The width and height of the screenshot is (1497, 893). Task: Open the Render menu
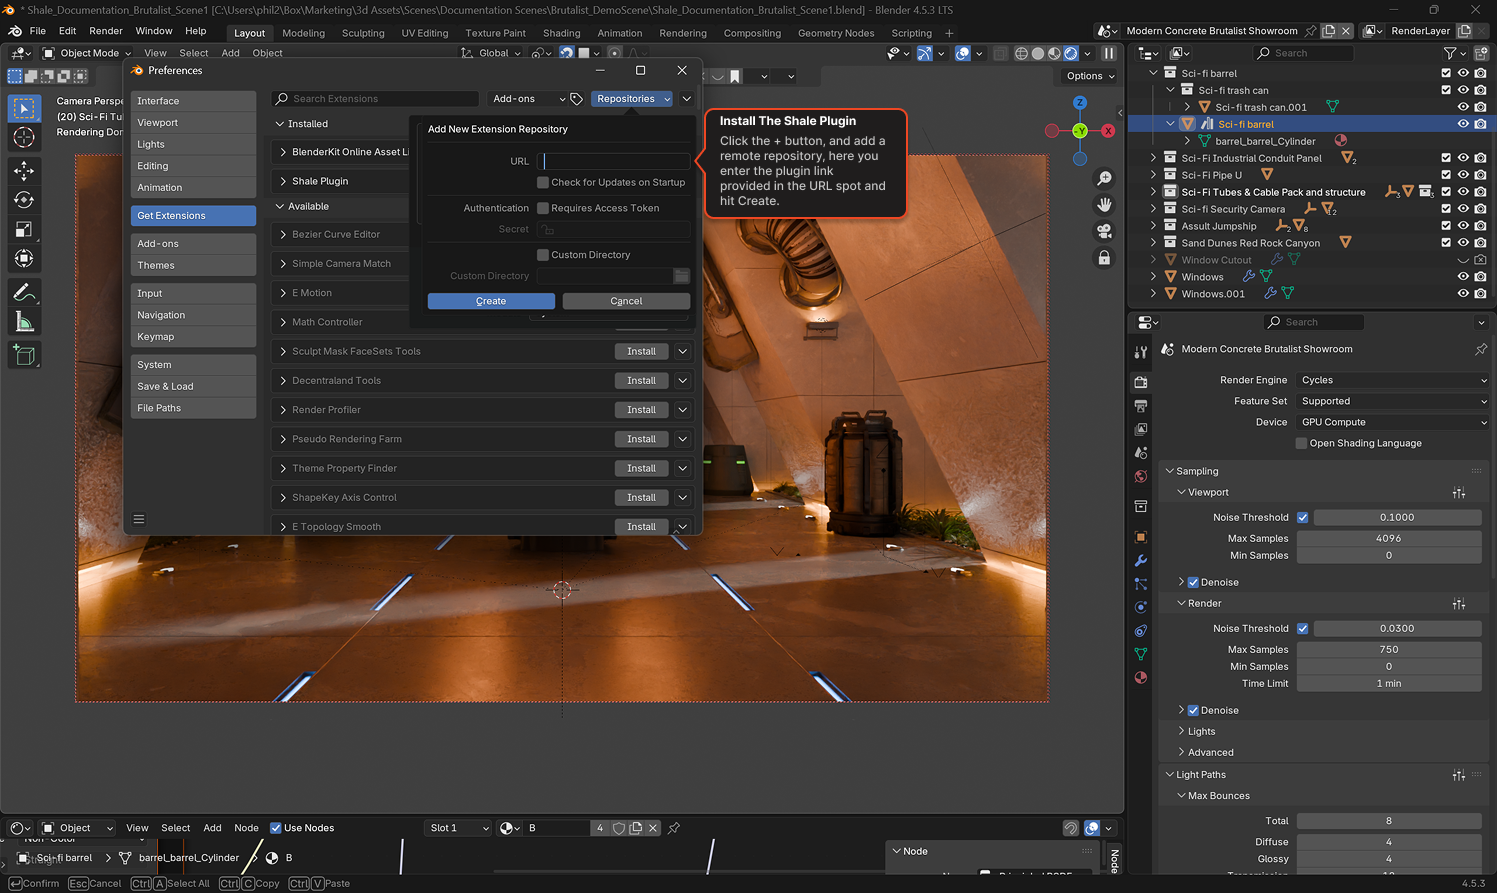pyautogui.click(x=106, y=31)
